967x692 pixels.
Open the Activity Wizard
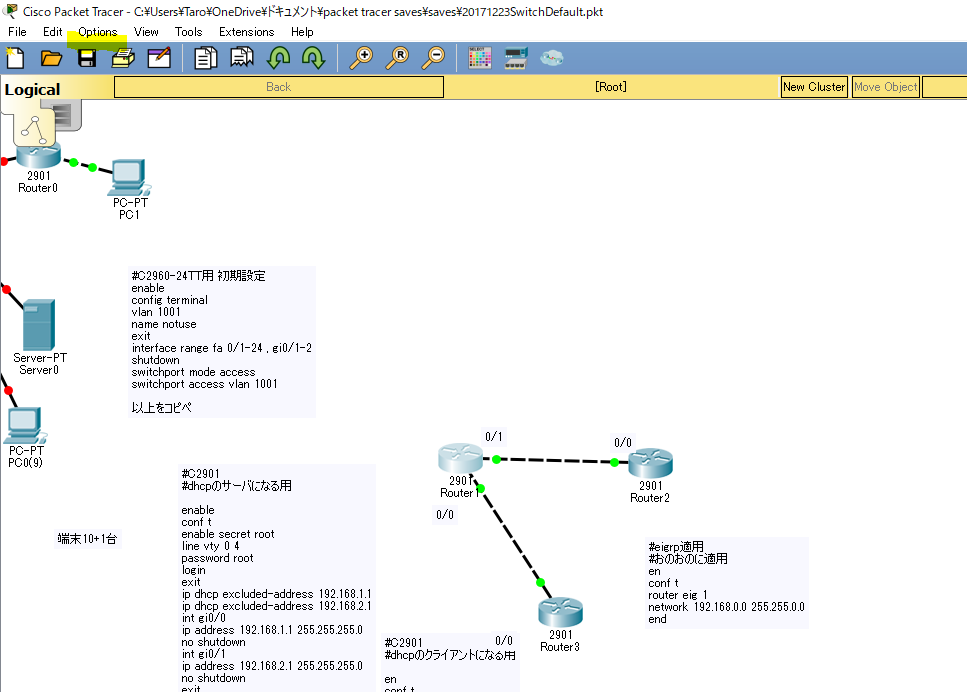coord(159,57)
